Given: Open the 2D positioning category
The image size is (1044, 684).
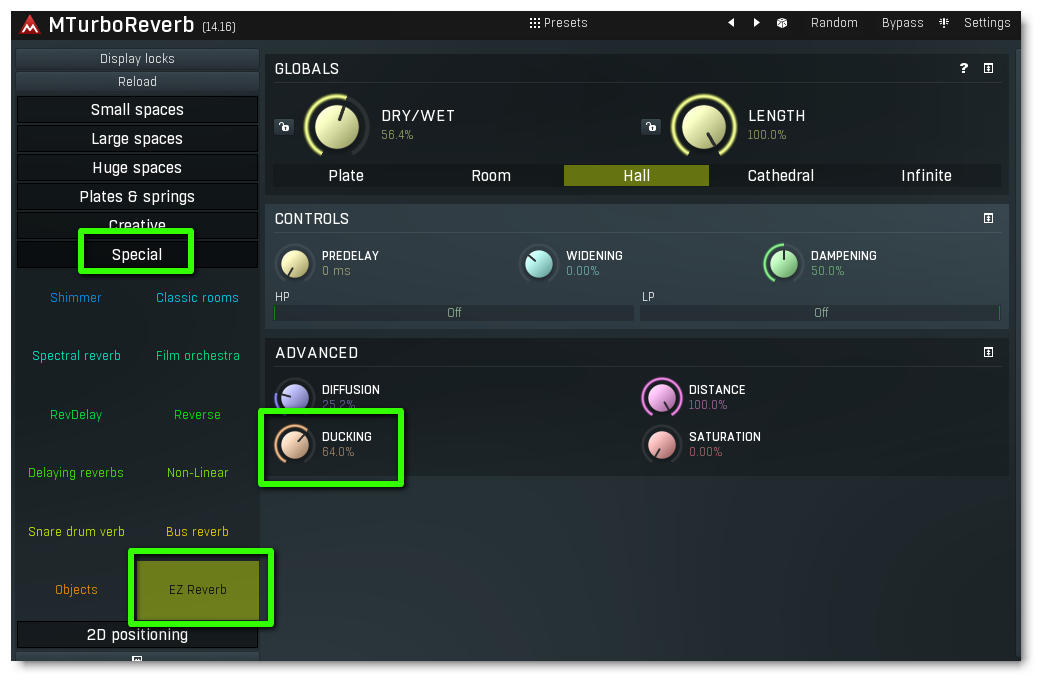Looking at the screenshot, I should click(x=137, y=635).
